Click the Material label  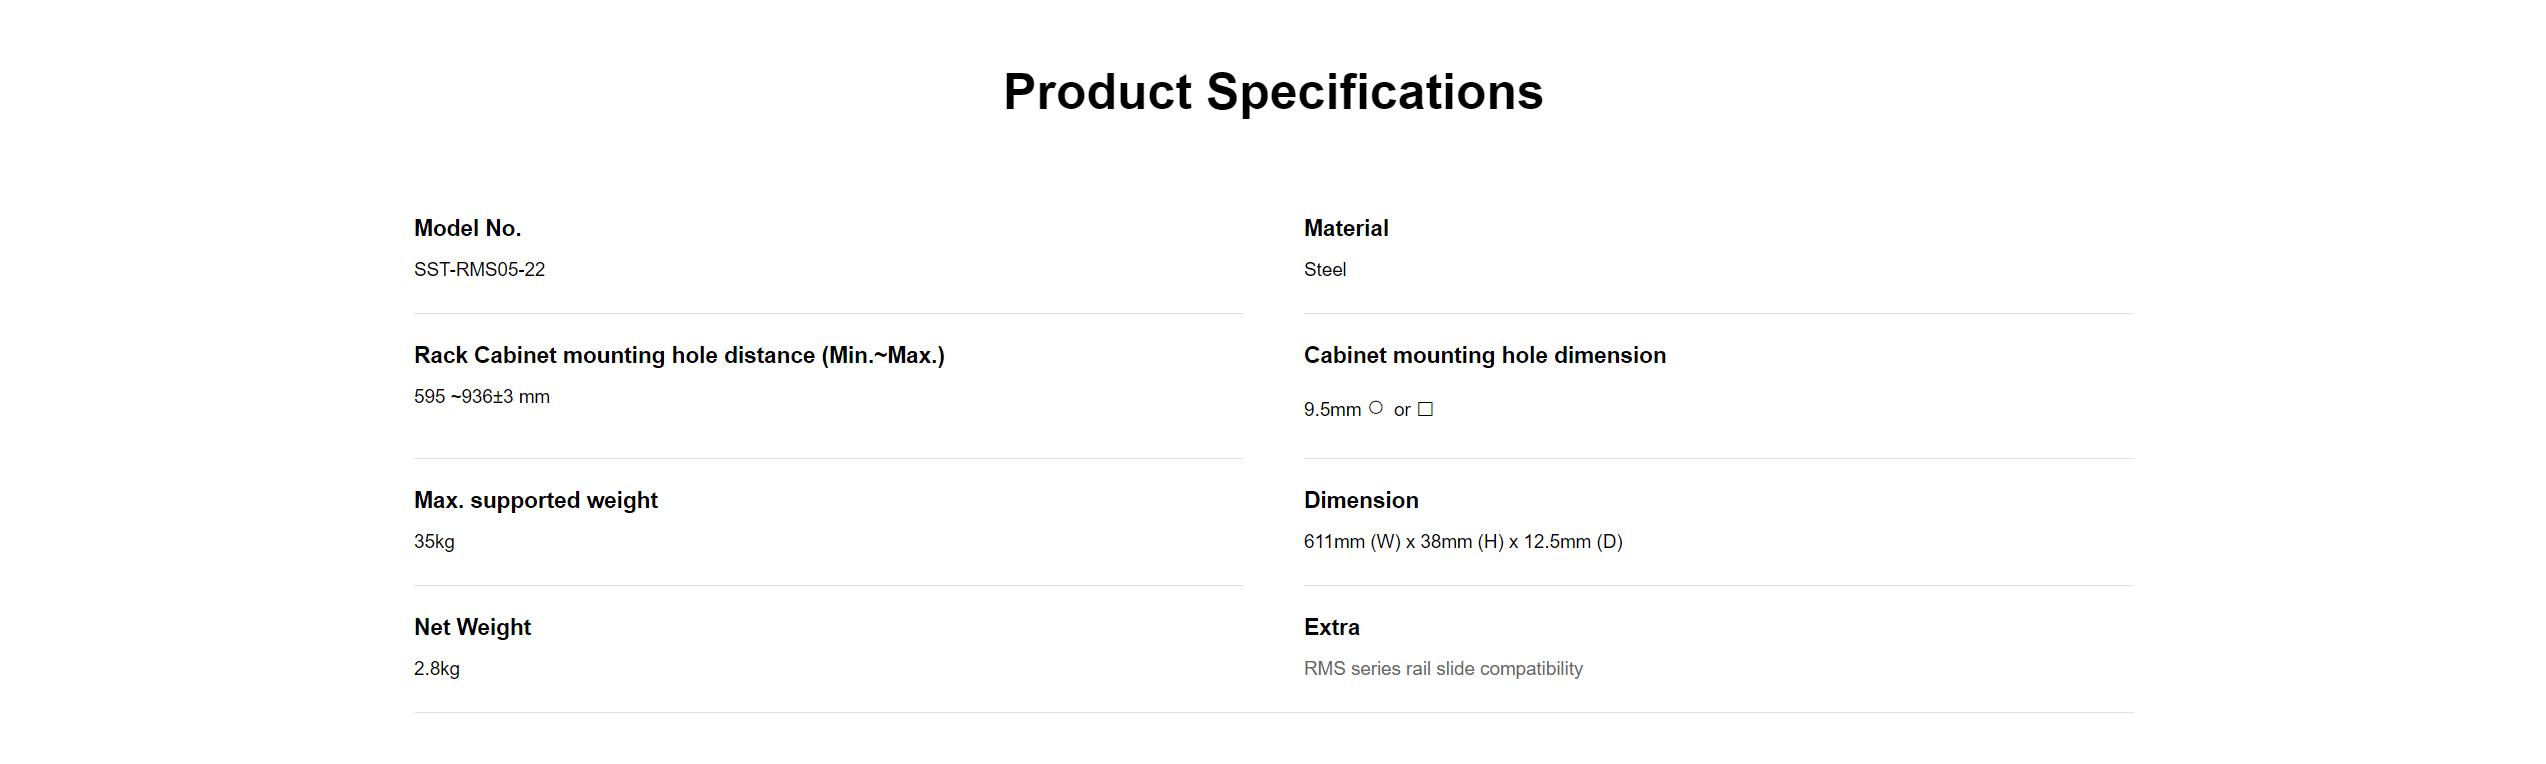[1345, 228]
